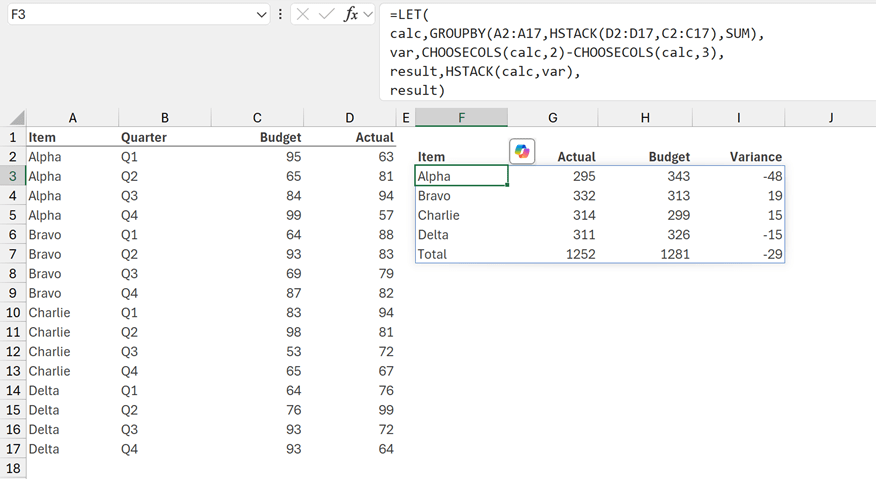Select row 1 header
Image resolution: width=876 pixels, height=479 pixels.
click(13, 137)
